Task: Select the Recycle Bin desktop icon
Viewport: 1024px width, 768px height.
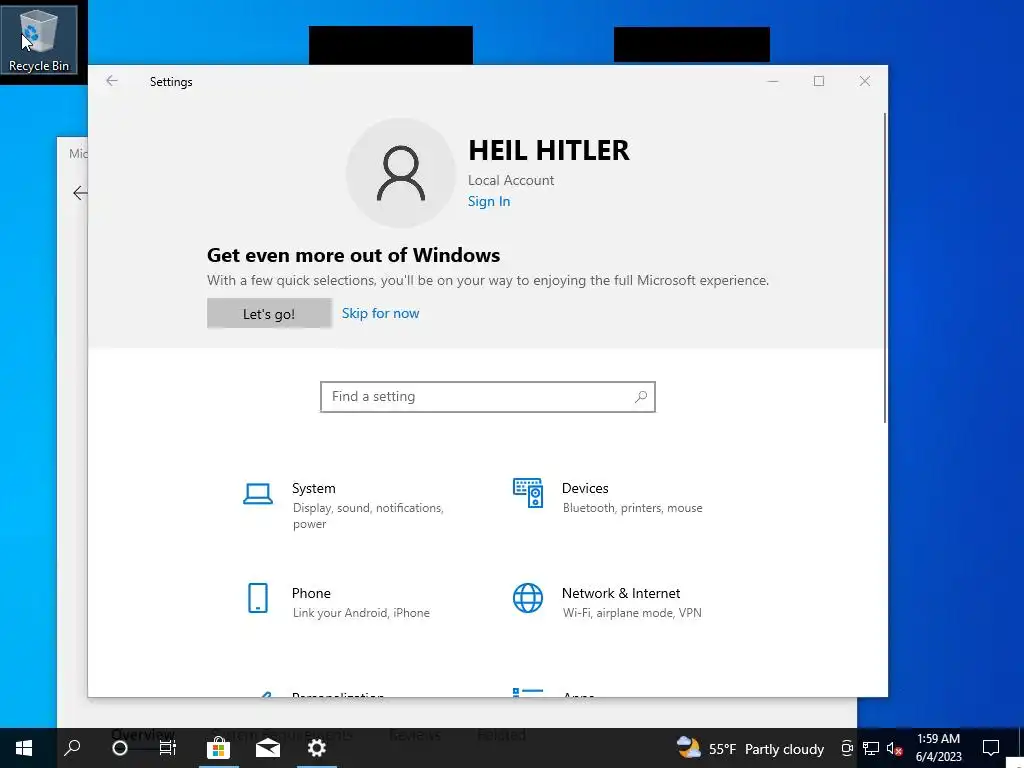Action: [39, 42]
